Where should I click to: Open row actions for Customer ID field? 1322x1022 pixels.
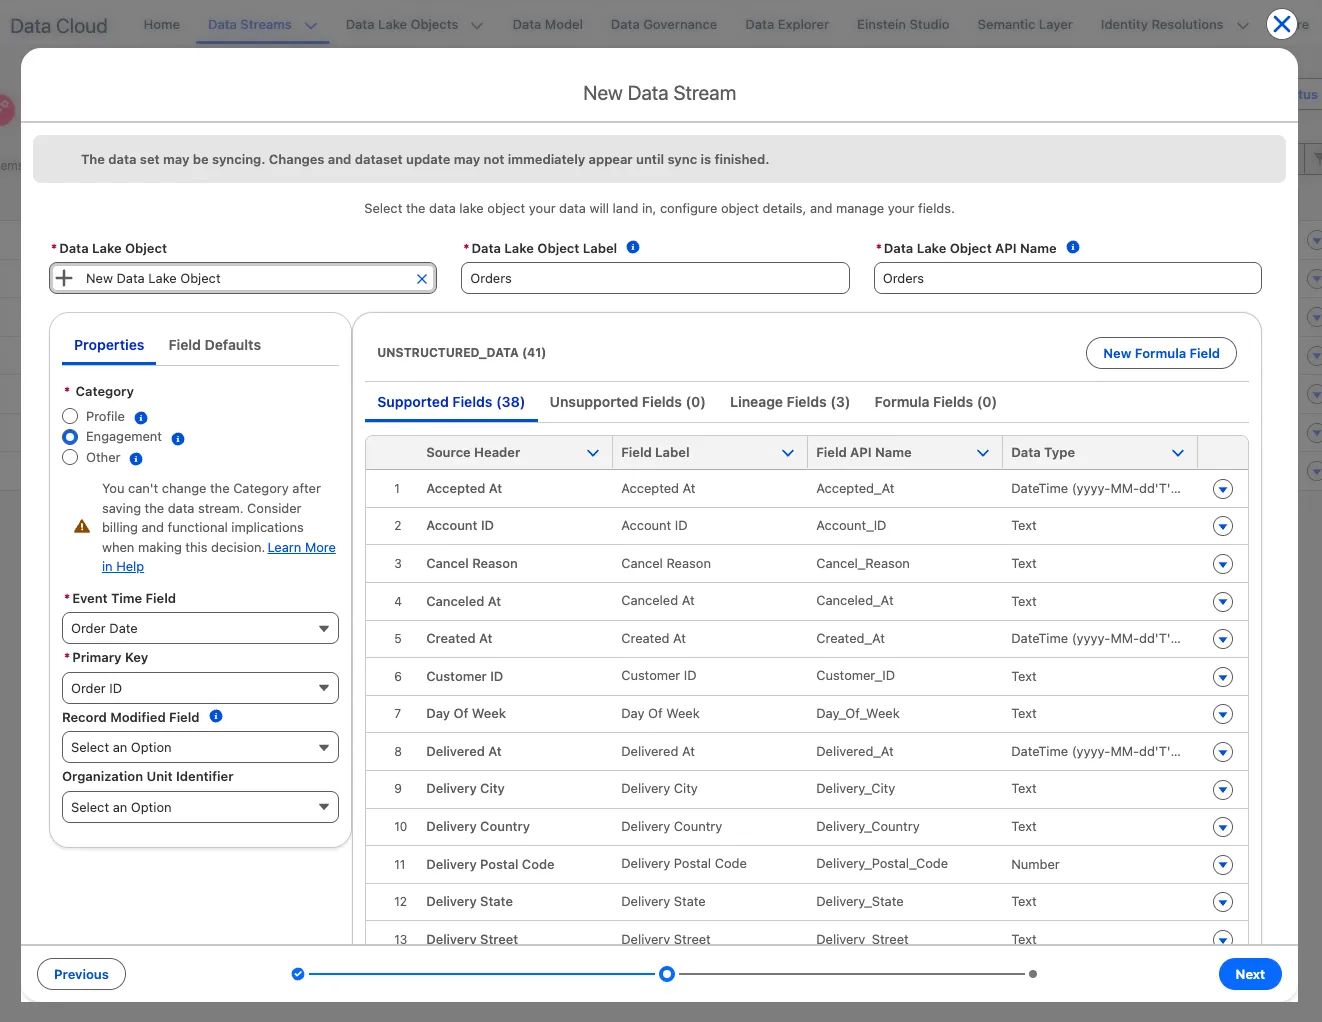pos(1222,677)
